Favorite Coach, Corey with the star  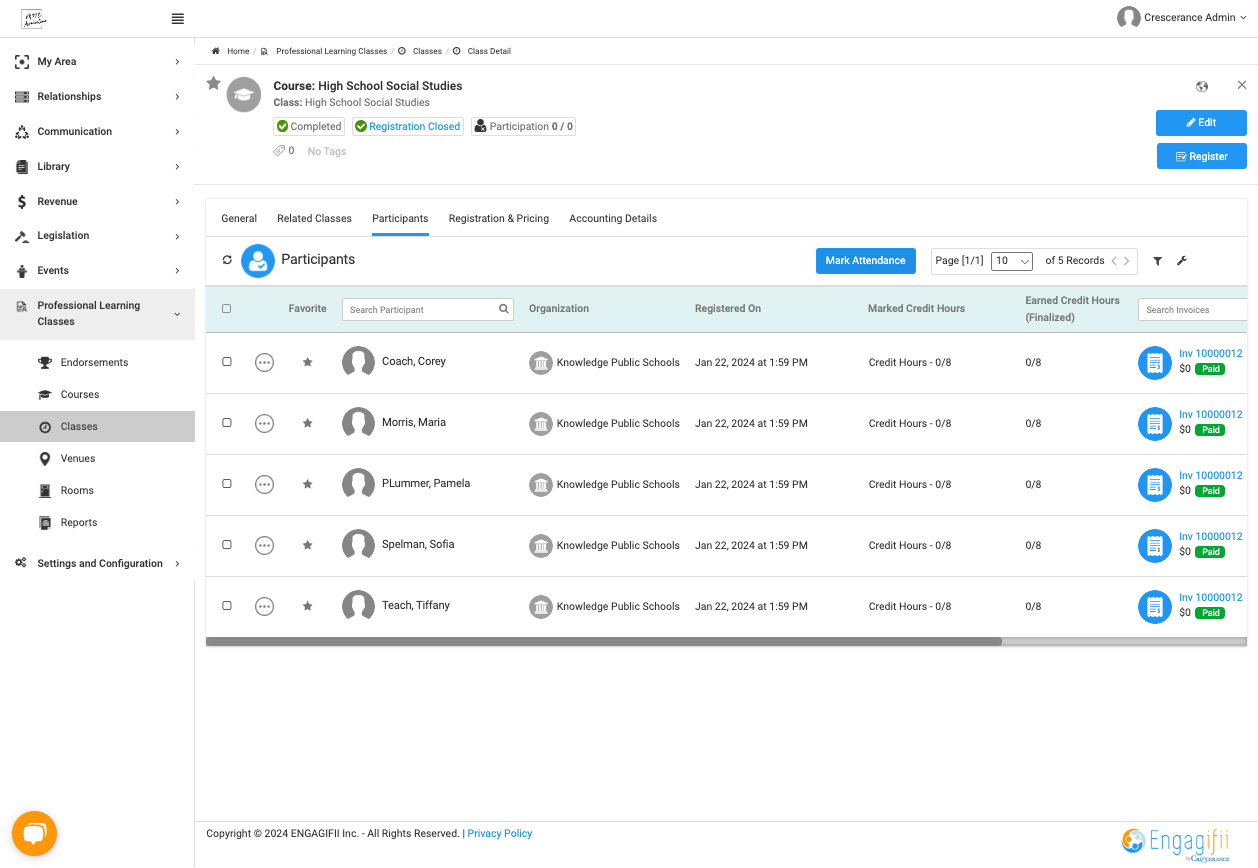point(308,362)
